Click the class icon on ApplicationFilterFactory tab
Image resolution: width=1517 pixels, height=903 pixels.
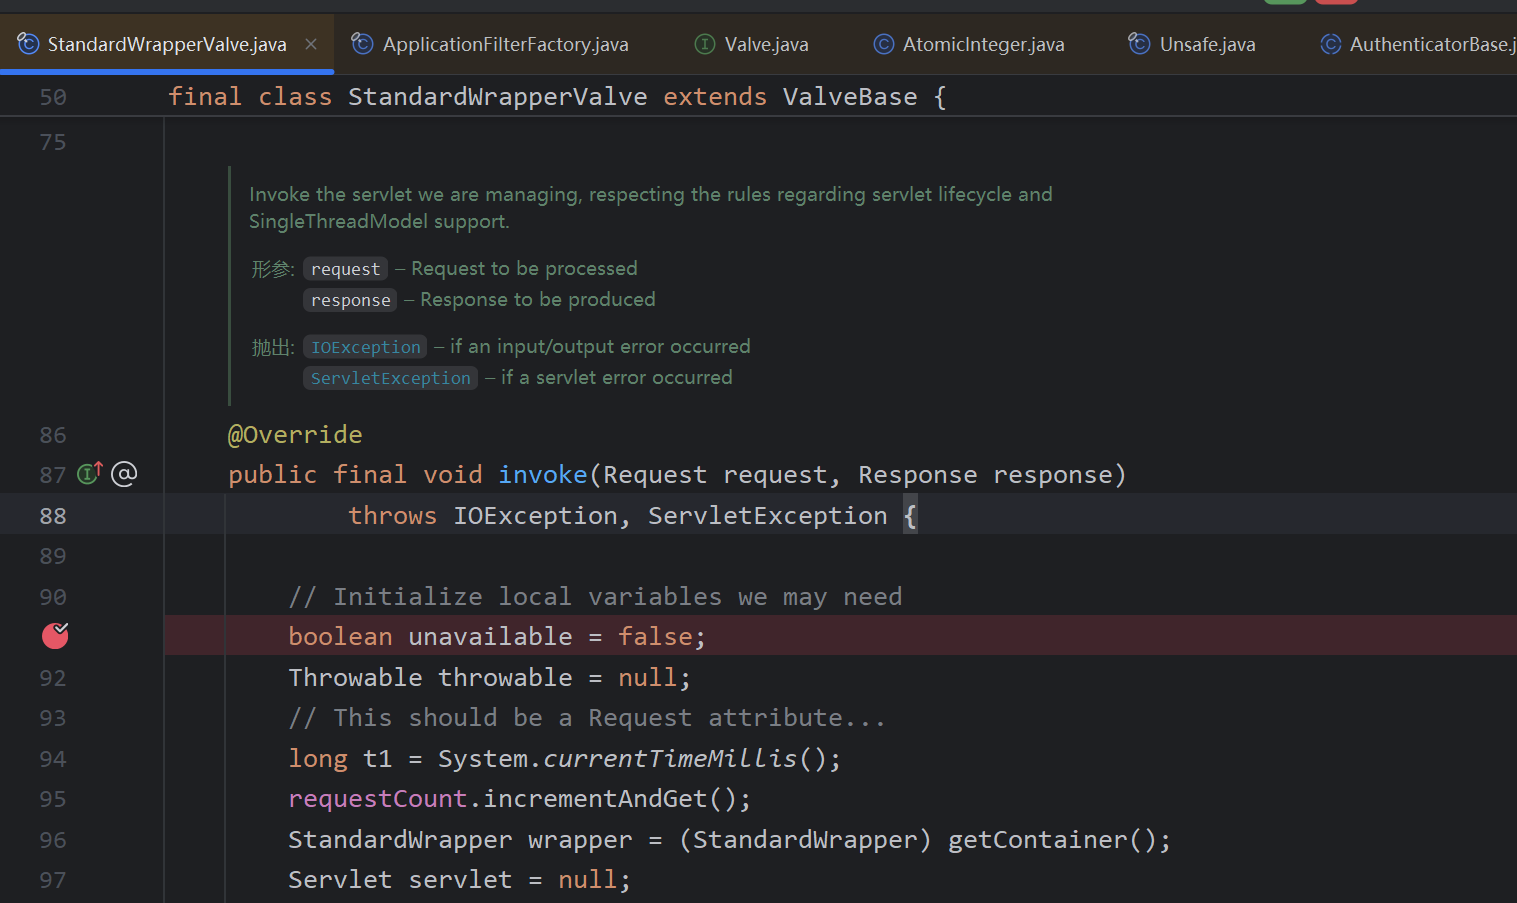coord(363,44)
